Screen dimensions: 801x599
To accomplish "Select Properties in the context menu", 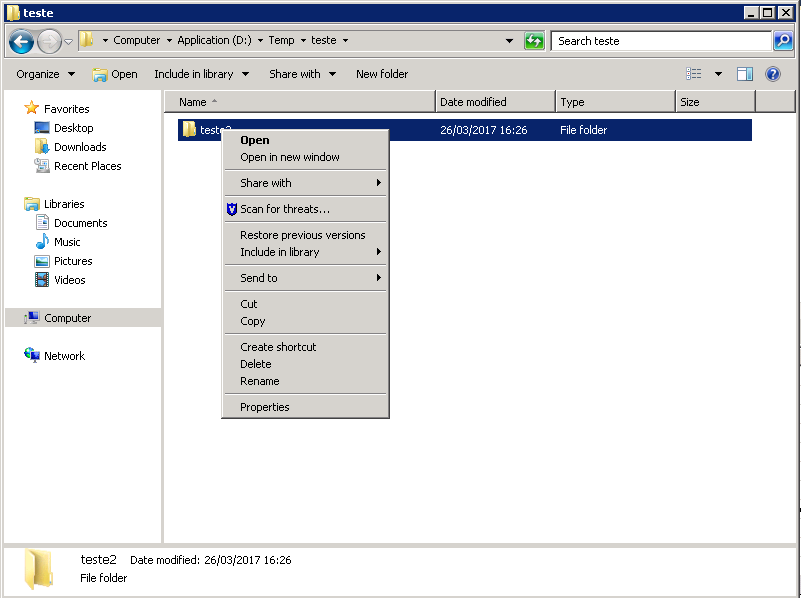I will (265, 407).
